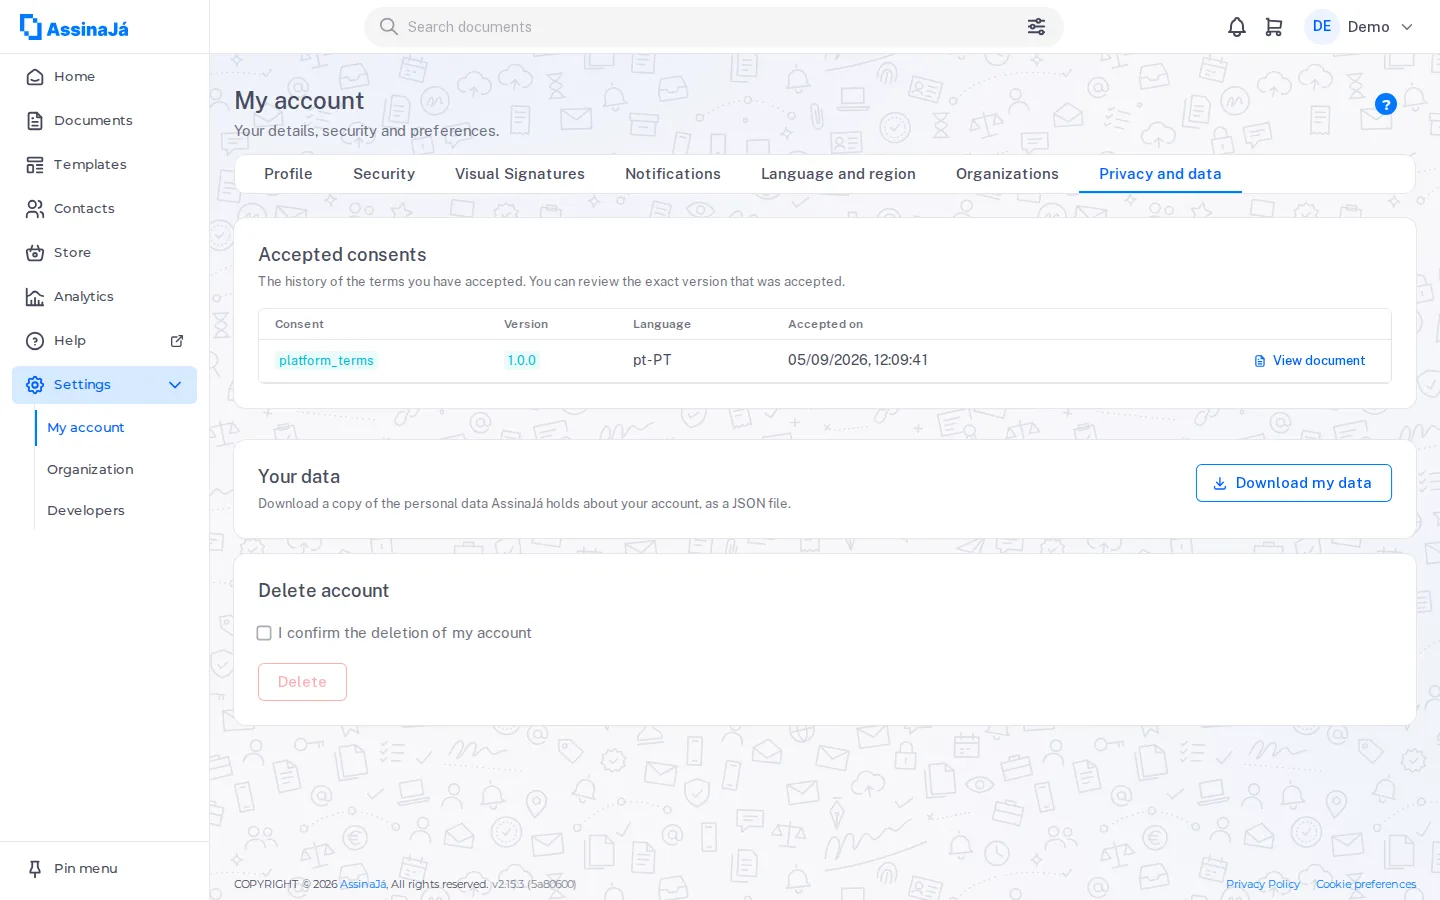Open Help external link icon
The image size is (1440, 900).
tap(177, 341)
